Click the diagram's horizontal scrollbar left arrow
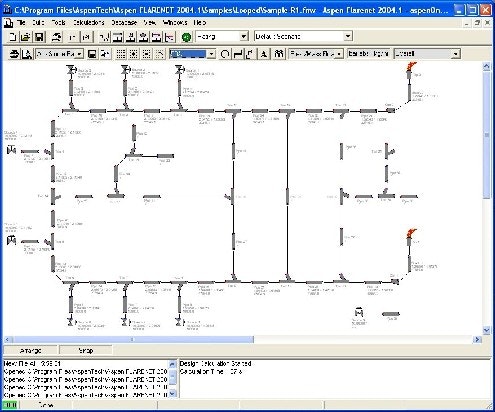 [8, 339]
